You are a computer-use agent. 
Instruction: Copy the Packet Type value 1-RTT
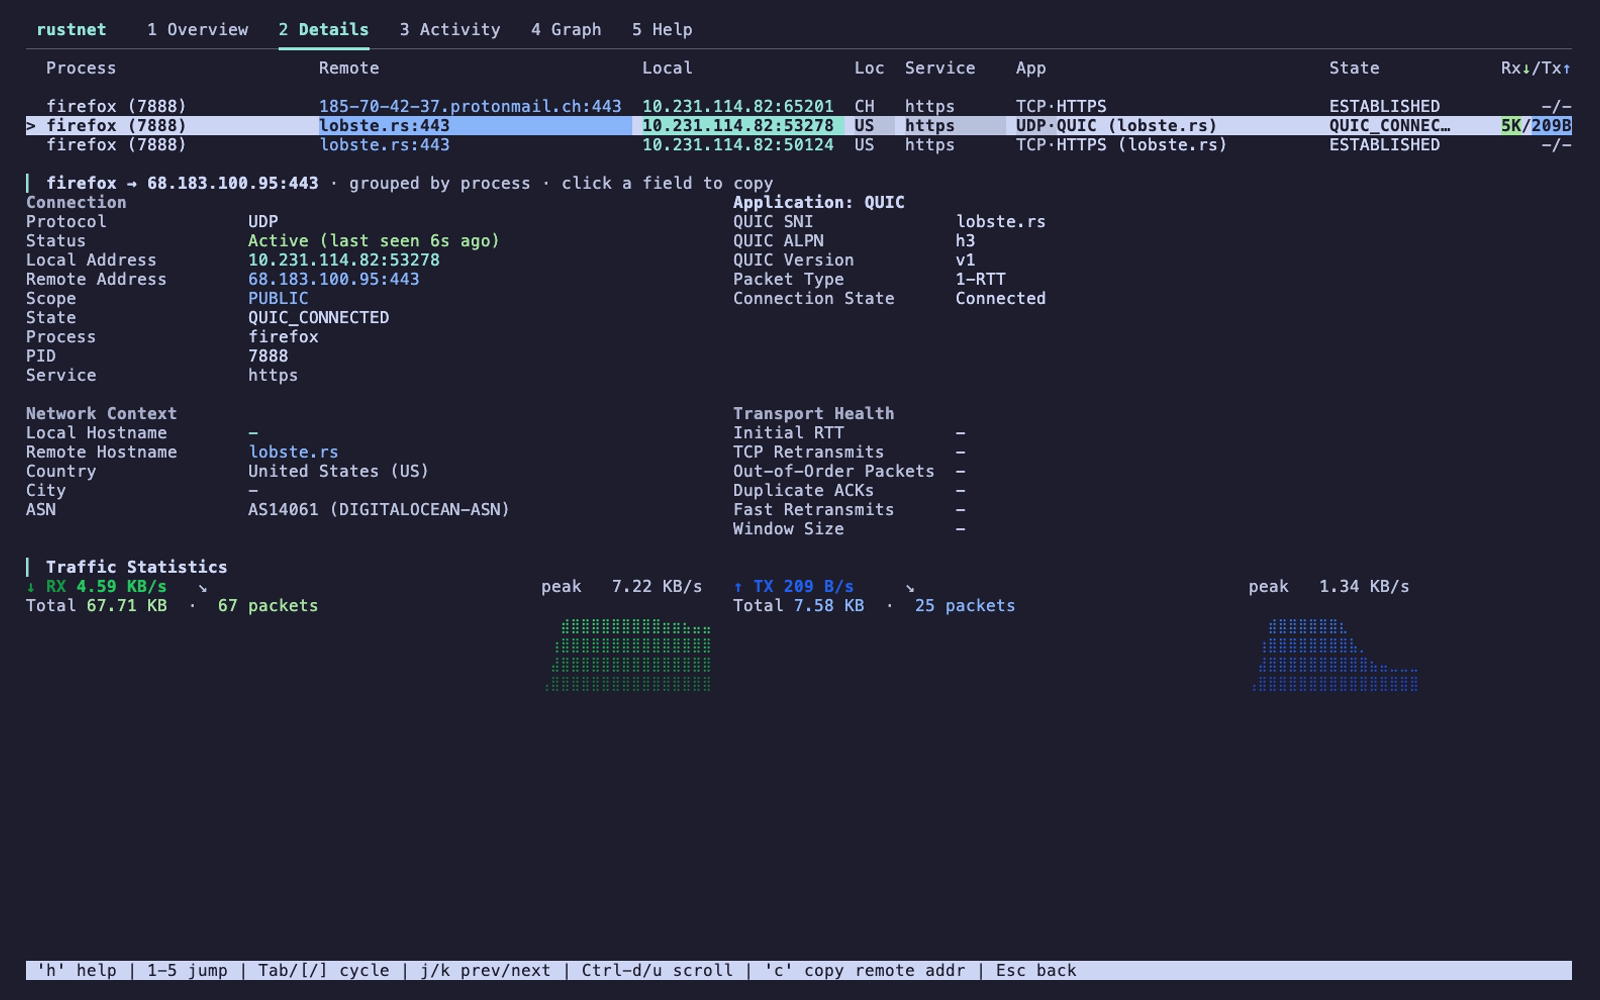(x=980, y=279)
